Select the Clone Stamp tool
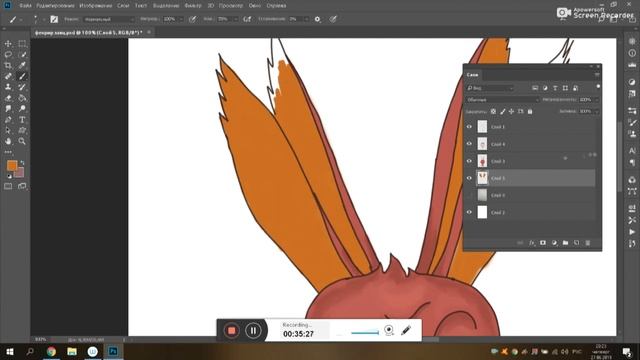This screenshot has height=360, width=640. 8,87
